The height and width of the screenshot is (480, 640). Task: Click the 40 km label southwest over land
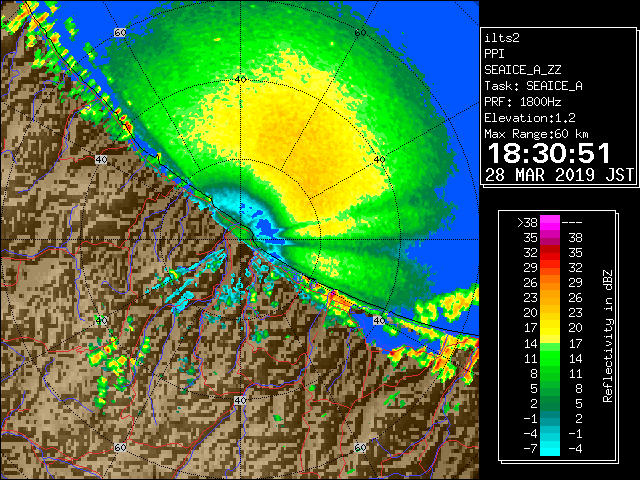[x=101, y=320]
